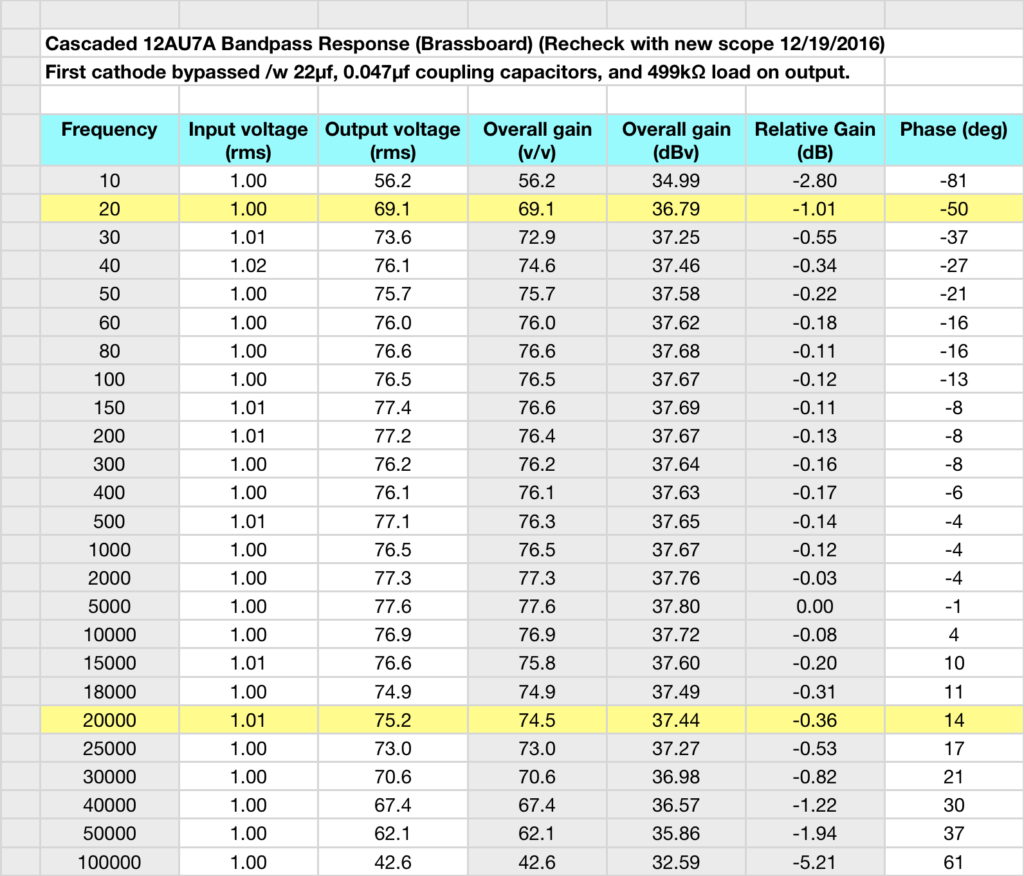Screen dimensions: 1024x876
Task: Select the Overall gain (dBv) header cell
Action: [676, 140]
